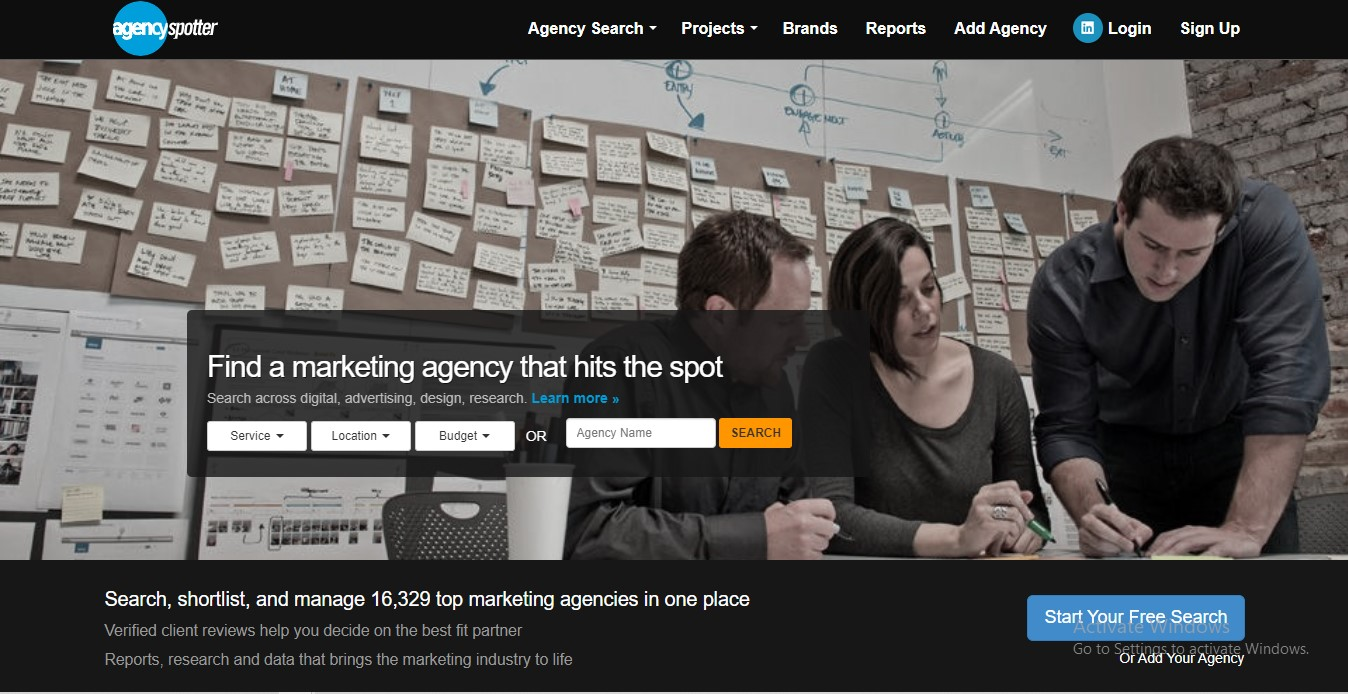
Task: Open the Location filter dropdown
Action: [x=361, y=436]
